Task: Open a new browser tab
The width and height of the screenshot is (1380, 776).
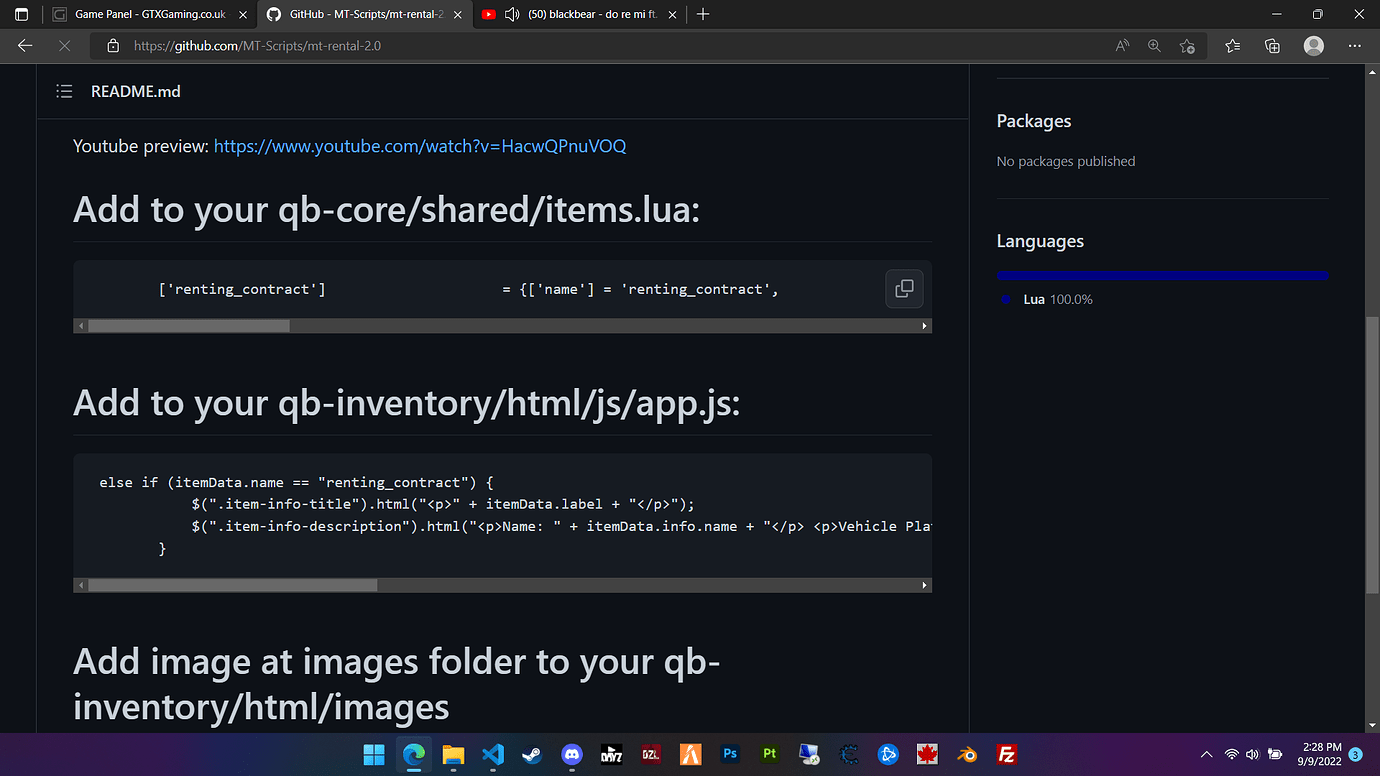Action: (x=703, y=14)
